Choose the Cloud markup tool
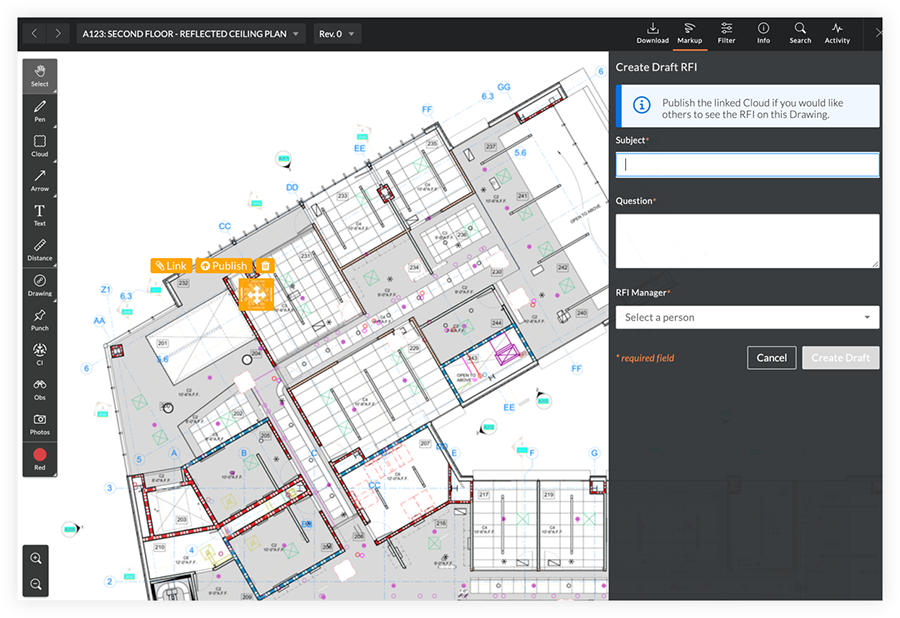900x618 pixels. 40,146
